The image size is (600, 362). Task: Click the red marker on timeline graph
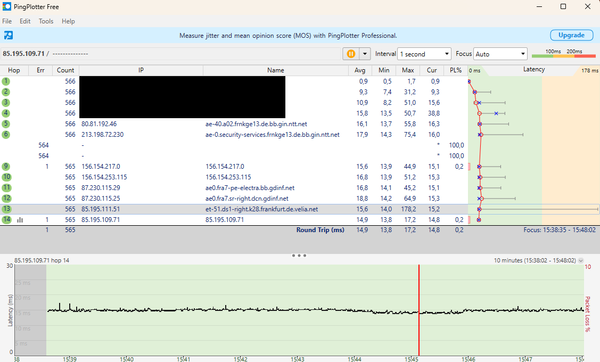419,310
